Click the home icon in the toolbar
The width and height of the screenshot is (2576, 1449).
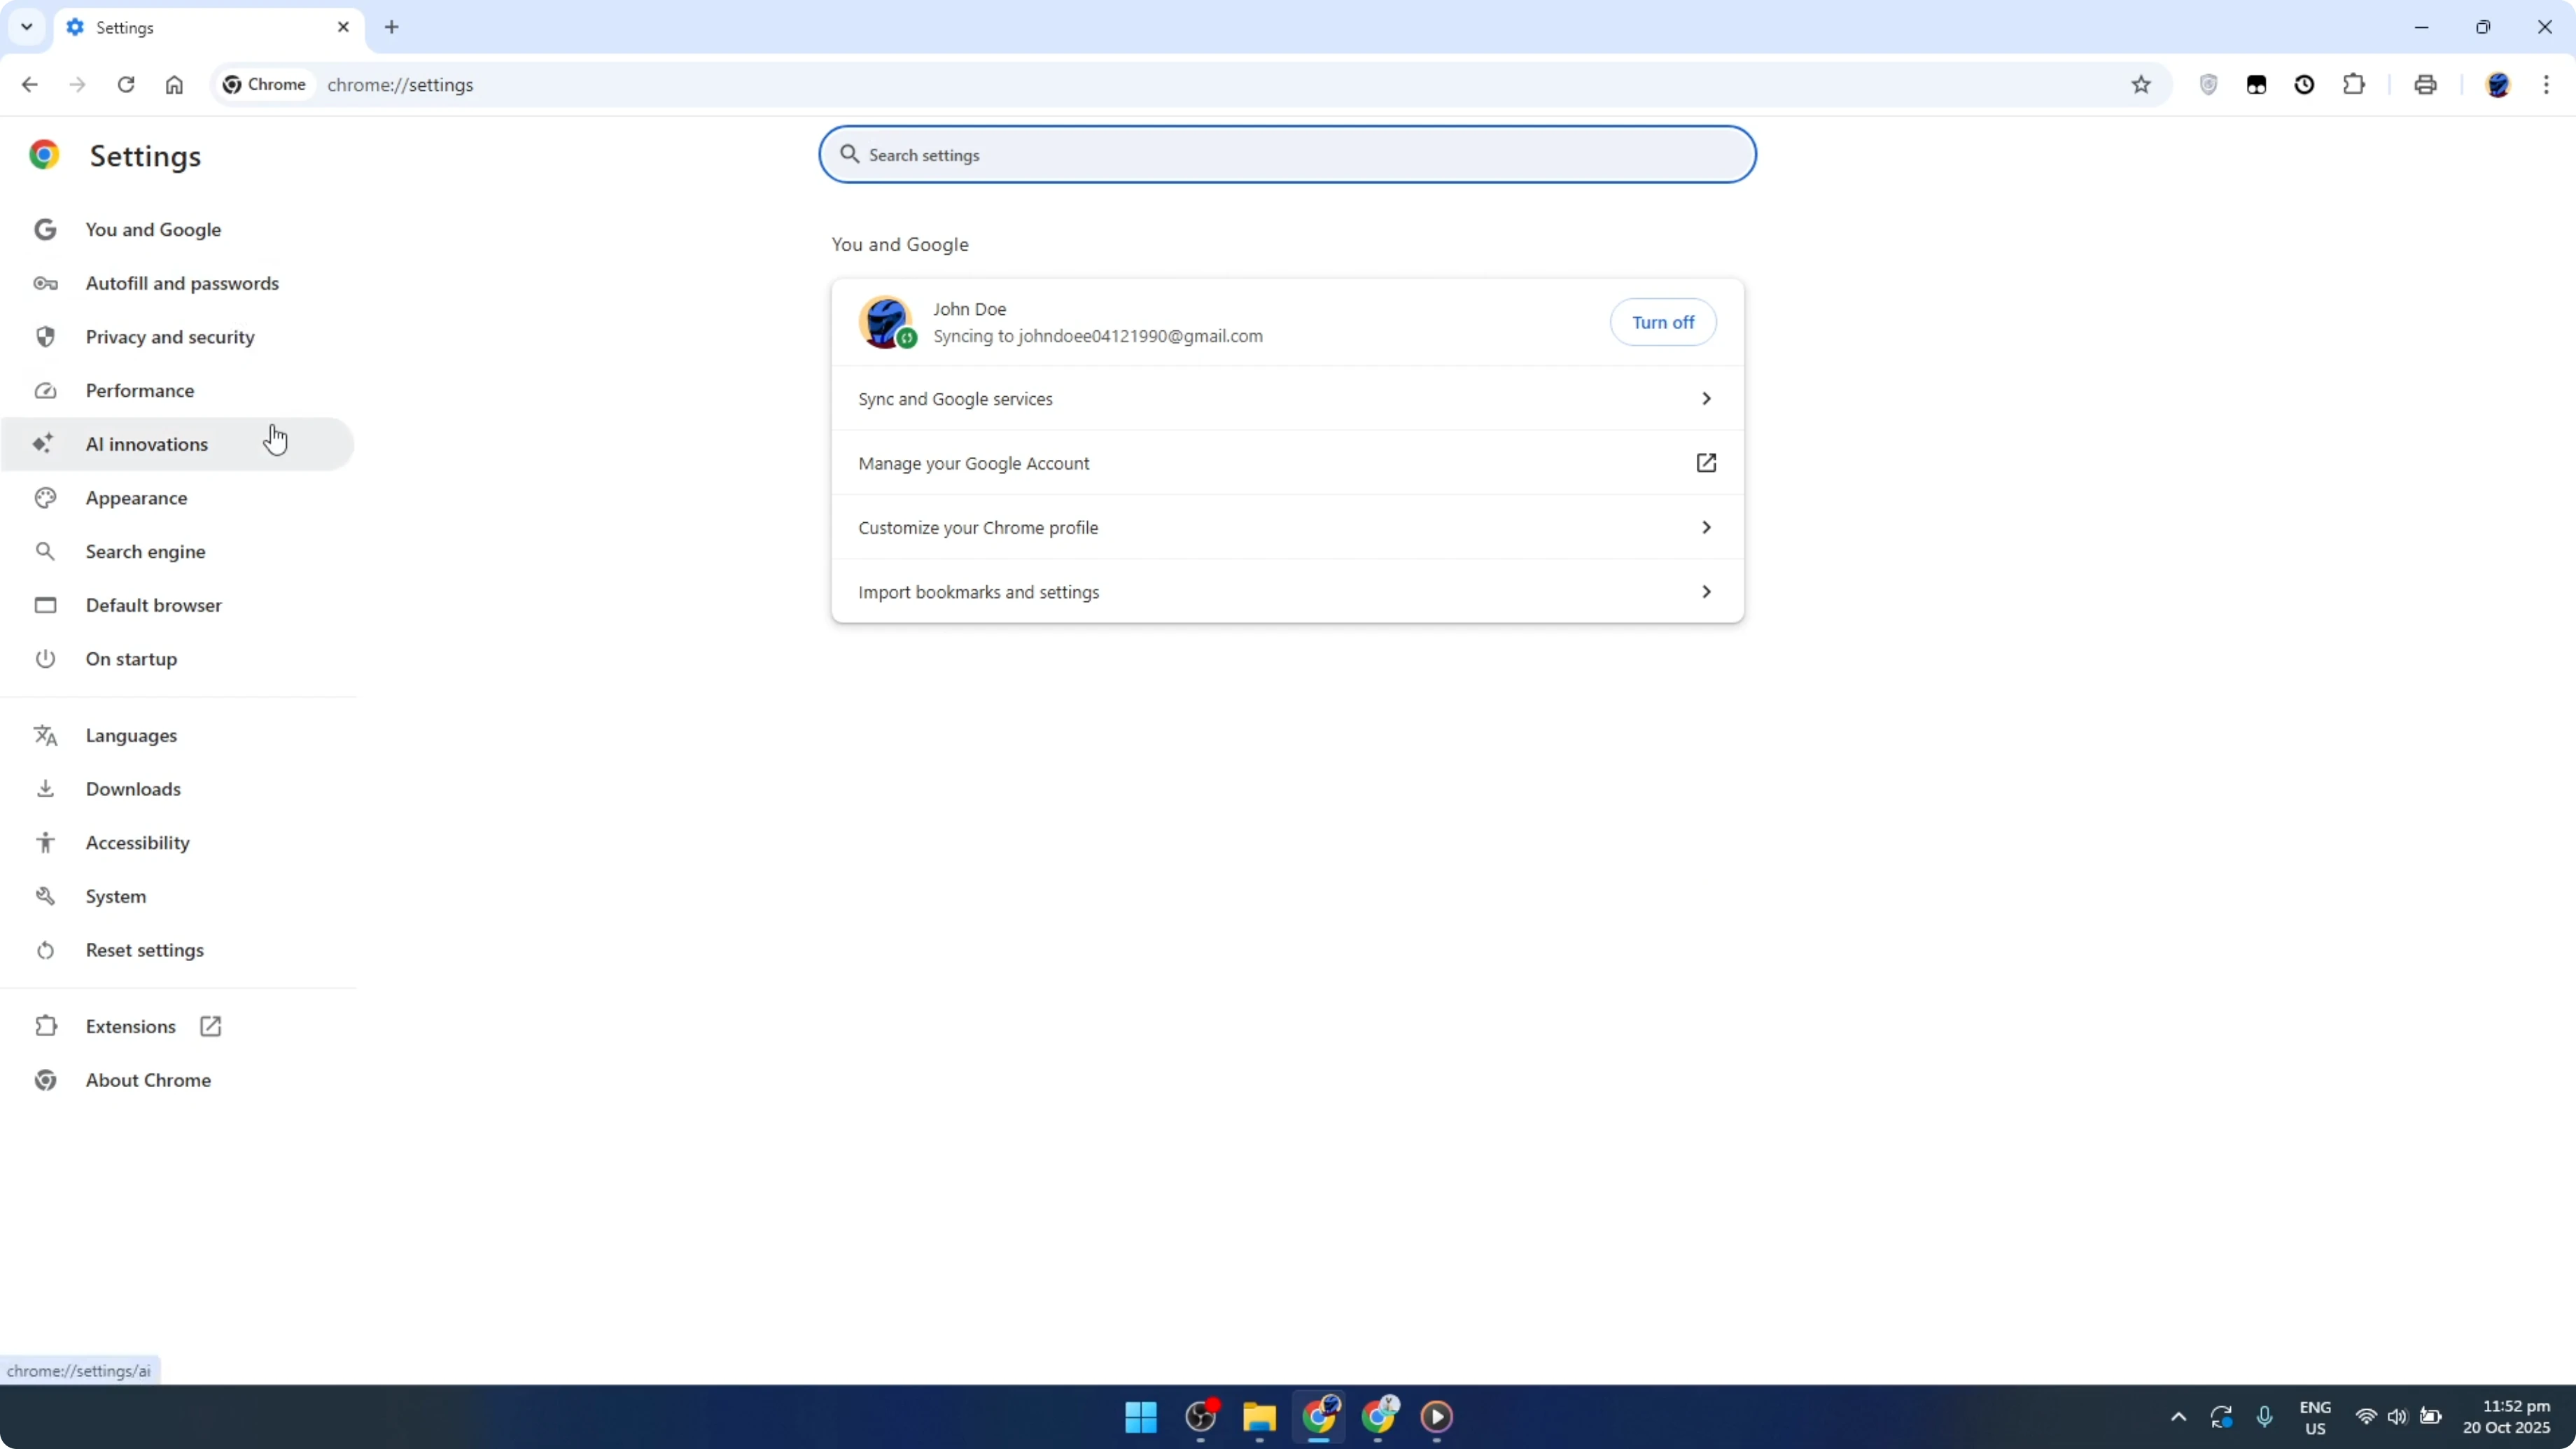[174, 84]
